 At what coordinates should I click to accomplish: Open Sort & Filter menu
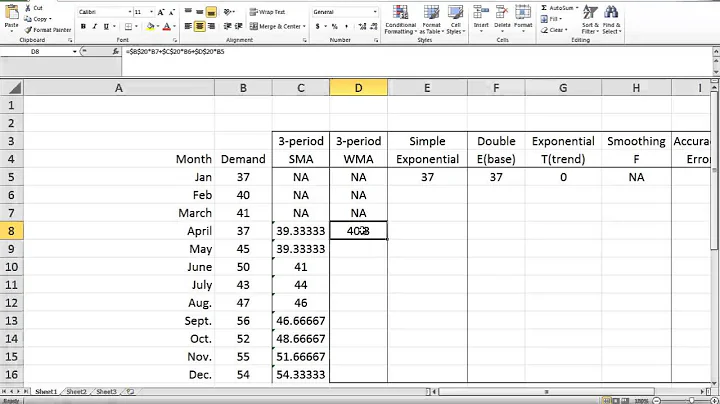[590, 19]
